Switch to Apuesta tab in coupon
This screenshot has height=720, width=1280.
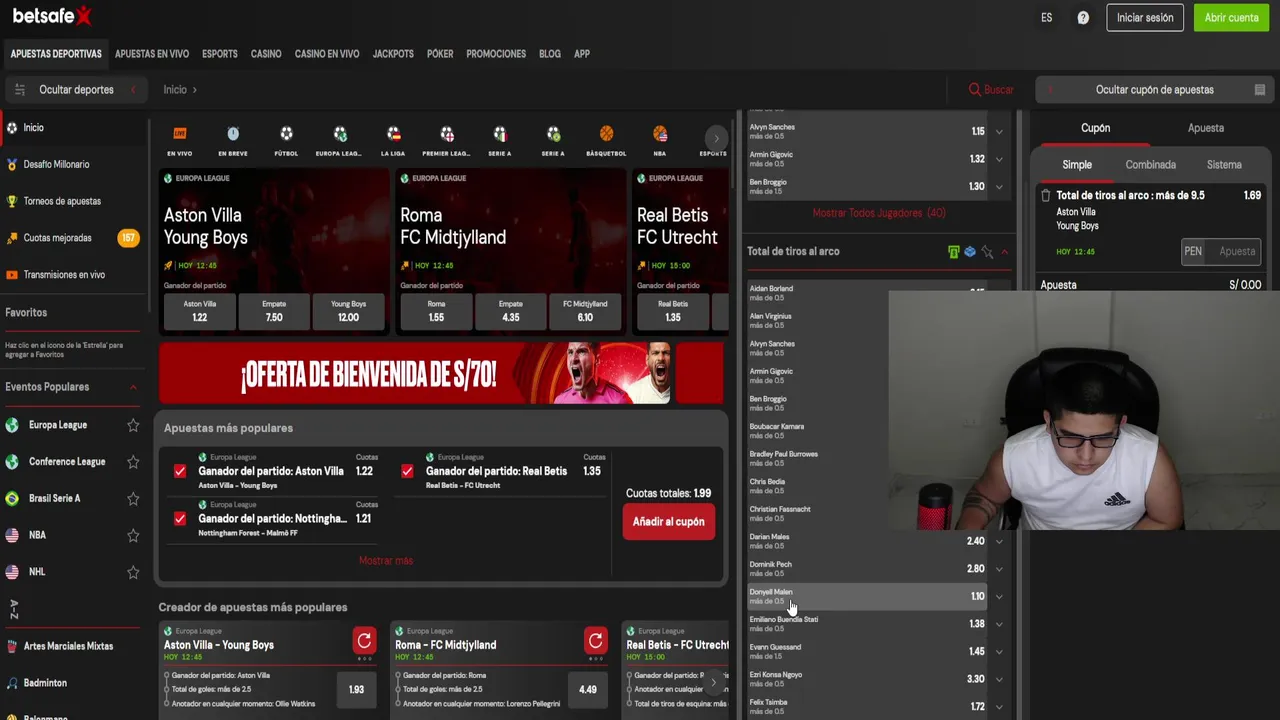tap(1205, 128)
